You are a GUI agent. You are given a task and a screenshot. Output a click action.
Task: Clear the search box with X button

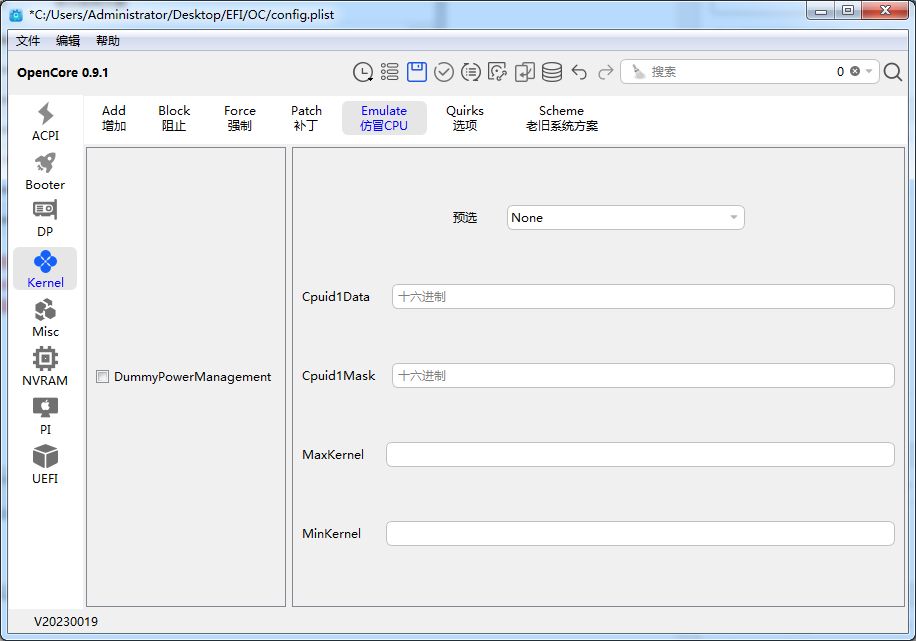pyautogui.click(x=855, y=72)
